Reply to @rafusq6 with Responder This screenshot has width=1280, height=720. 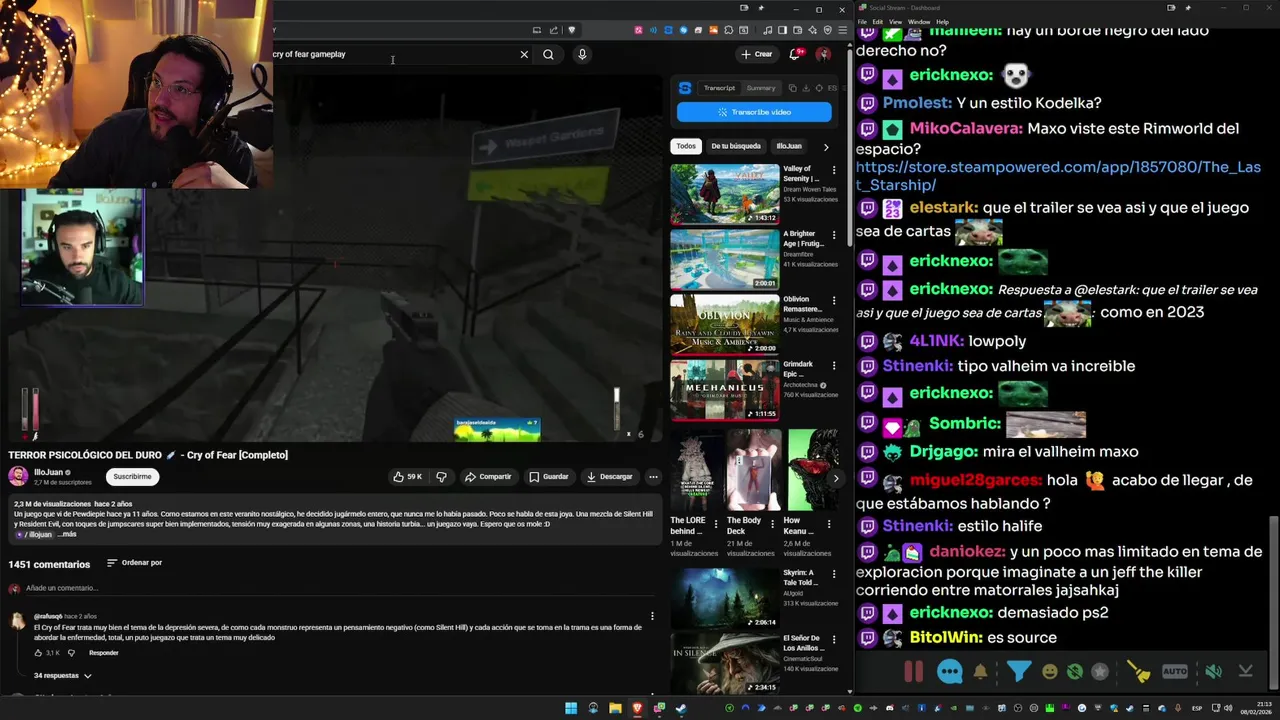coord(104,653)
